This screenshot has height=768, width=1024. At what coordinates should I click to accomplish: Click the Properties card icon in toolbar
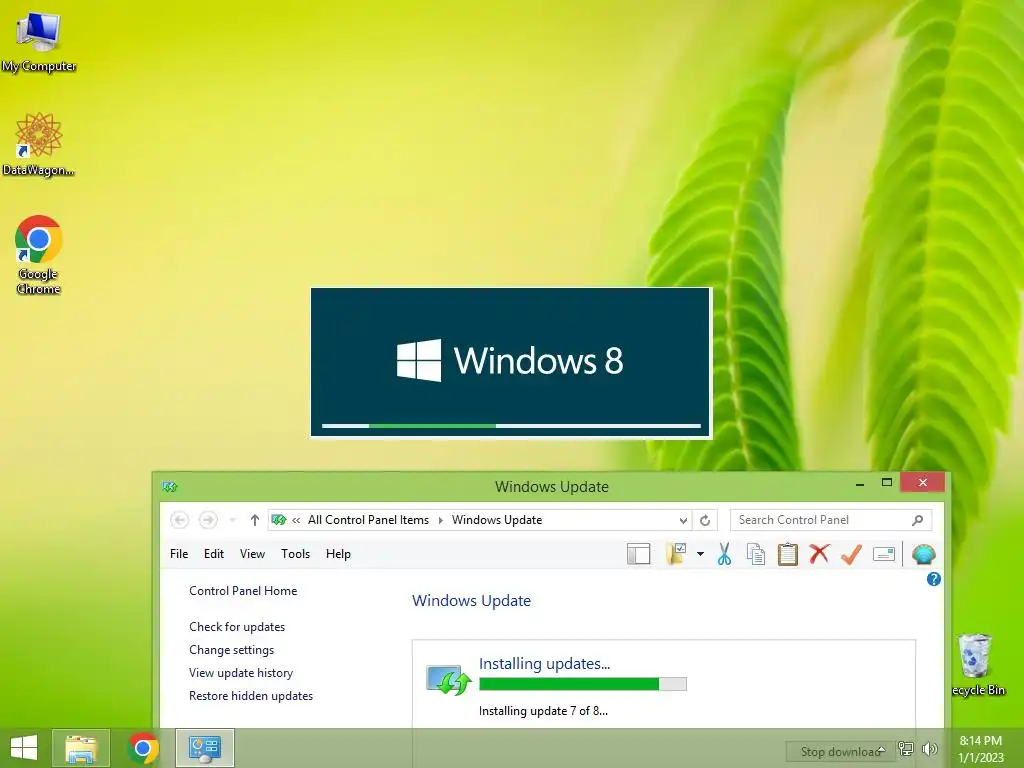884,554
